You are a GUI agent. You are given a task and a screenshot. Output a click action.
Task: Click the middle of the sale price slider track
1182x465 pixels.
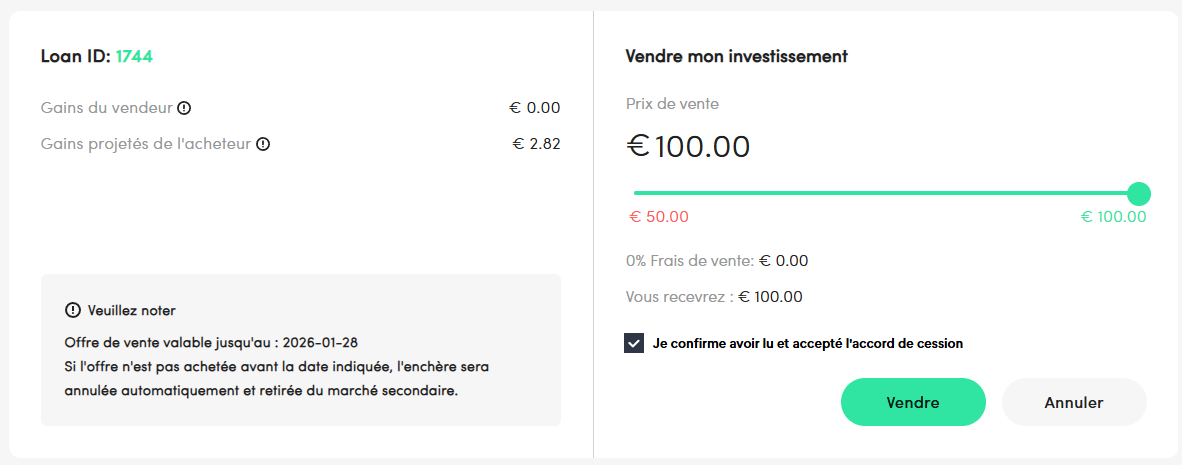tap(885, 193)
